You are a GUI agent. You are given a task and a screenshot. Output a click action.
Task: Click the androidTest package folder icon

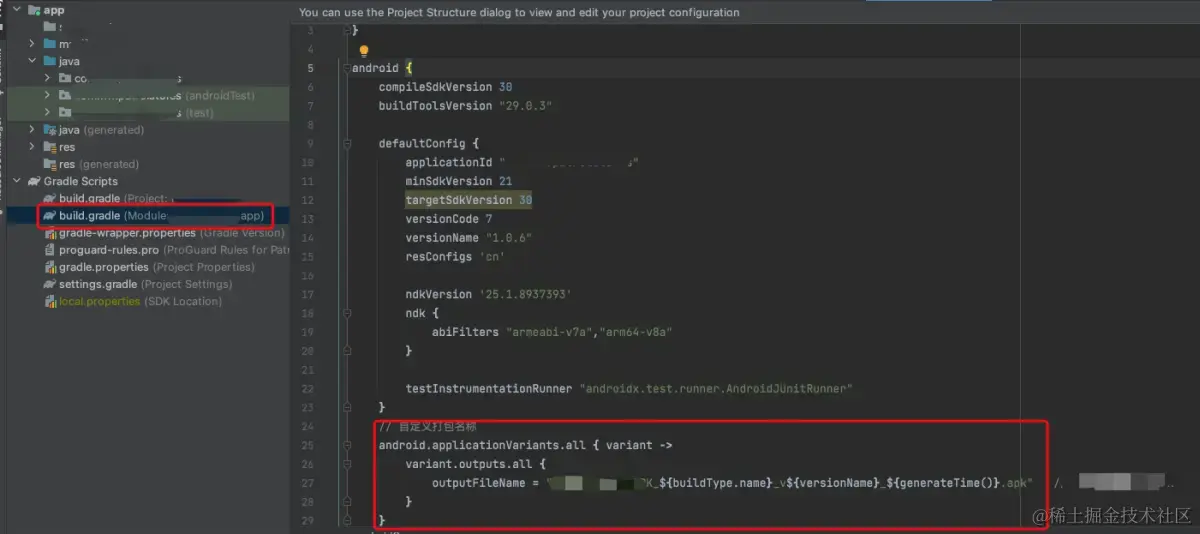65,95
